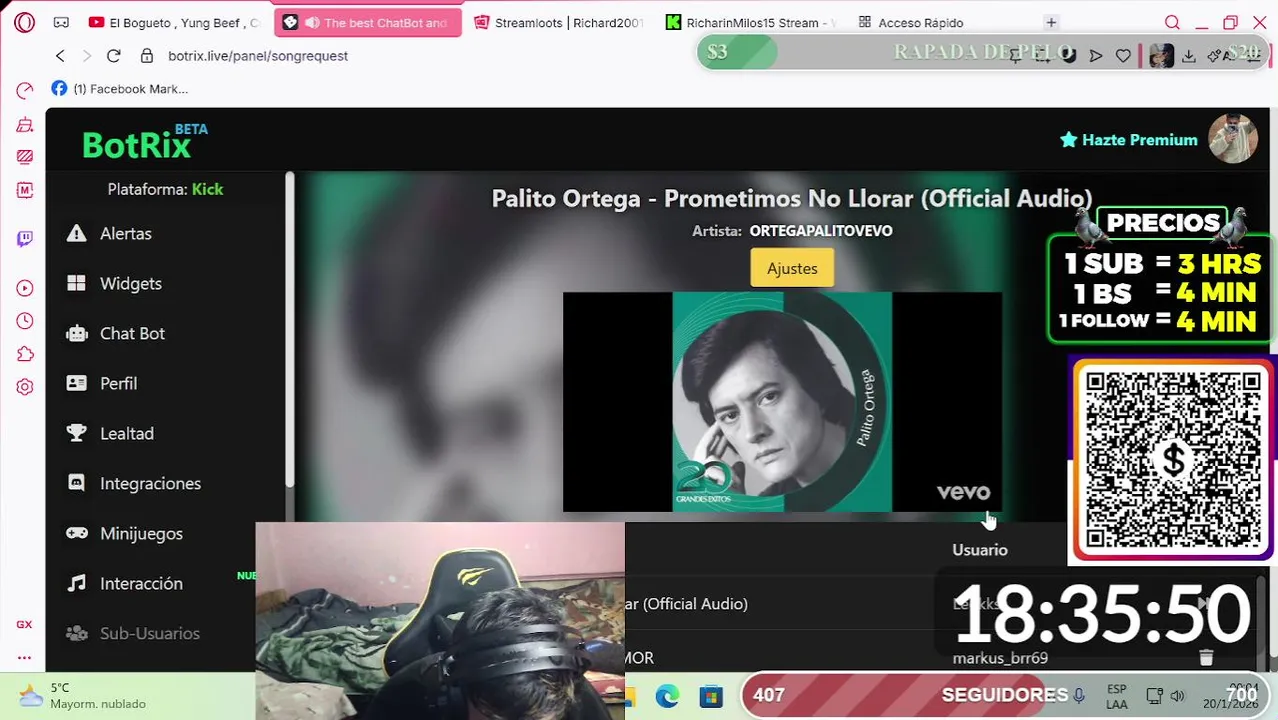Open Interacción section

coord(141,583)
